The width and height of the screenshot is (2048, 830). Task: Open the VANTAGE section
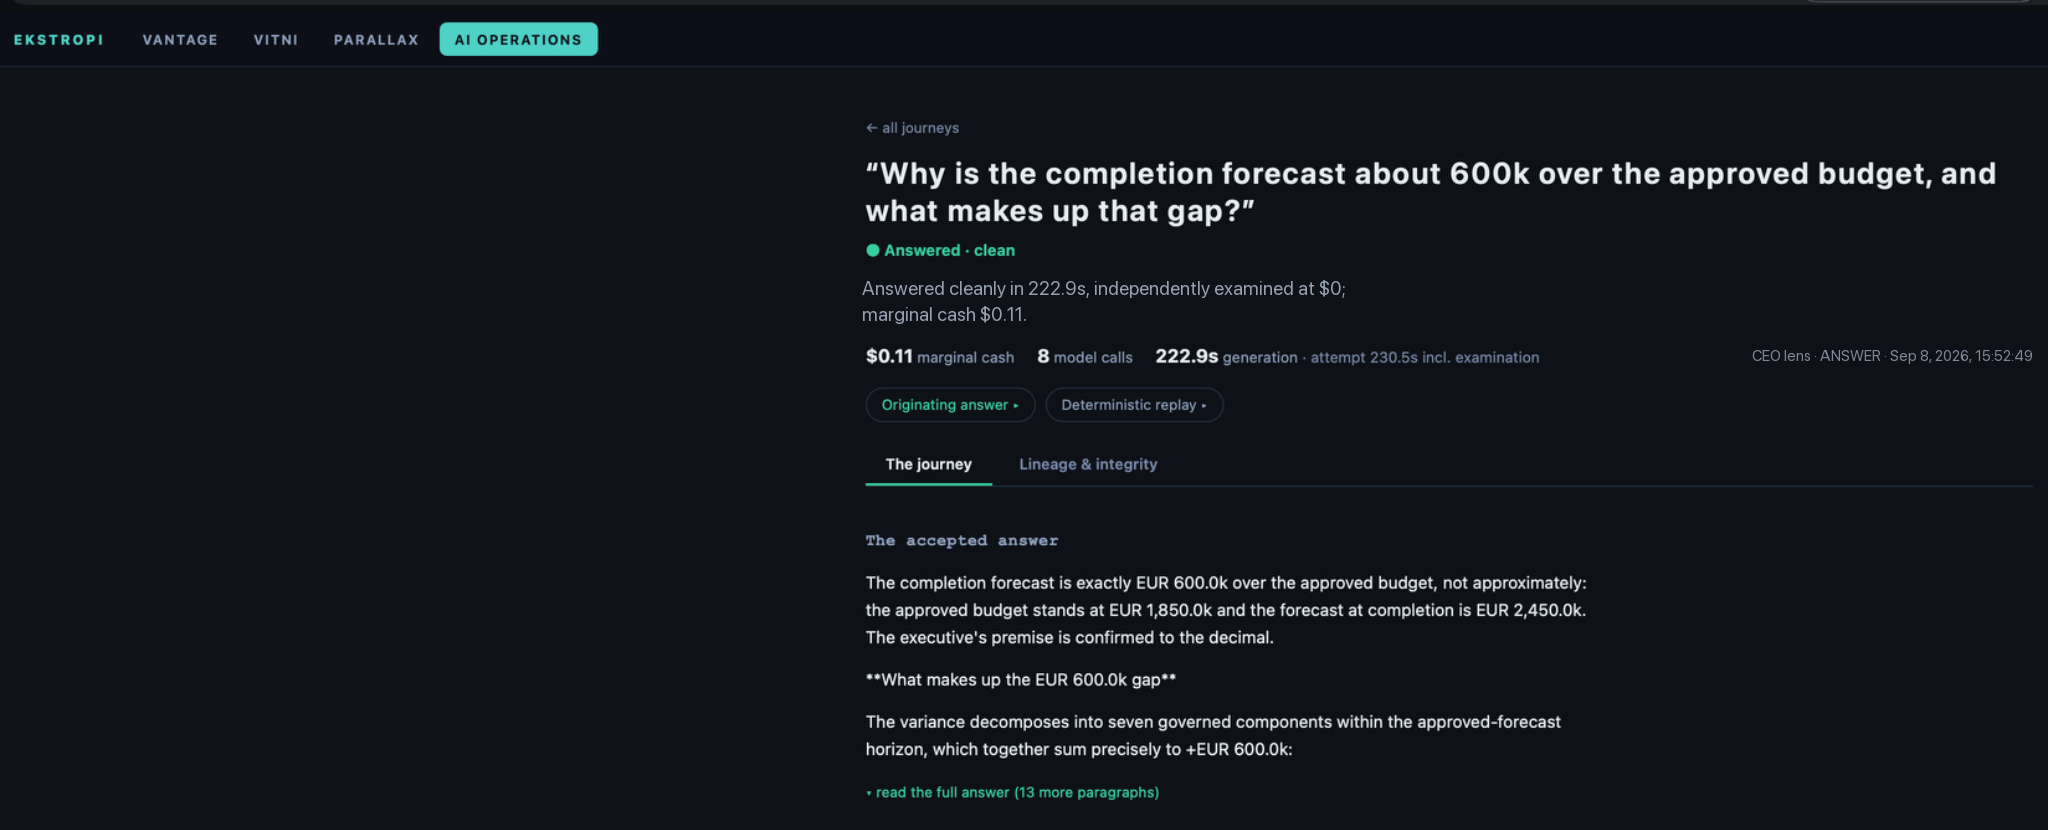click(180, 40)
